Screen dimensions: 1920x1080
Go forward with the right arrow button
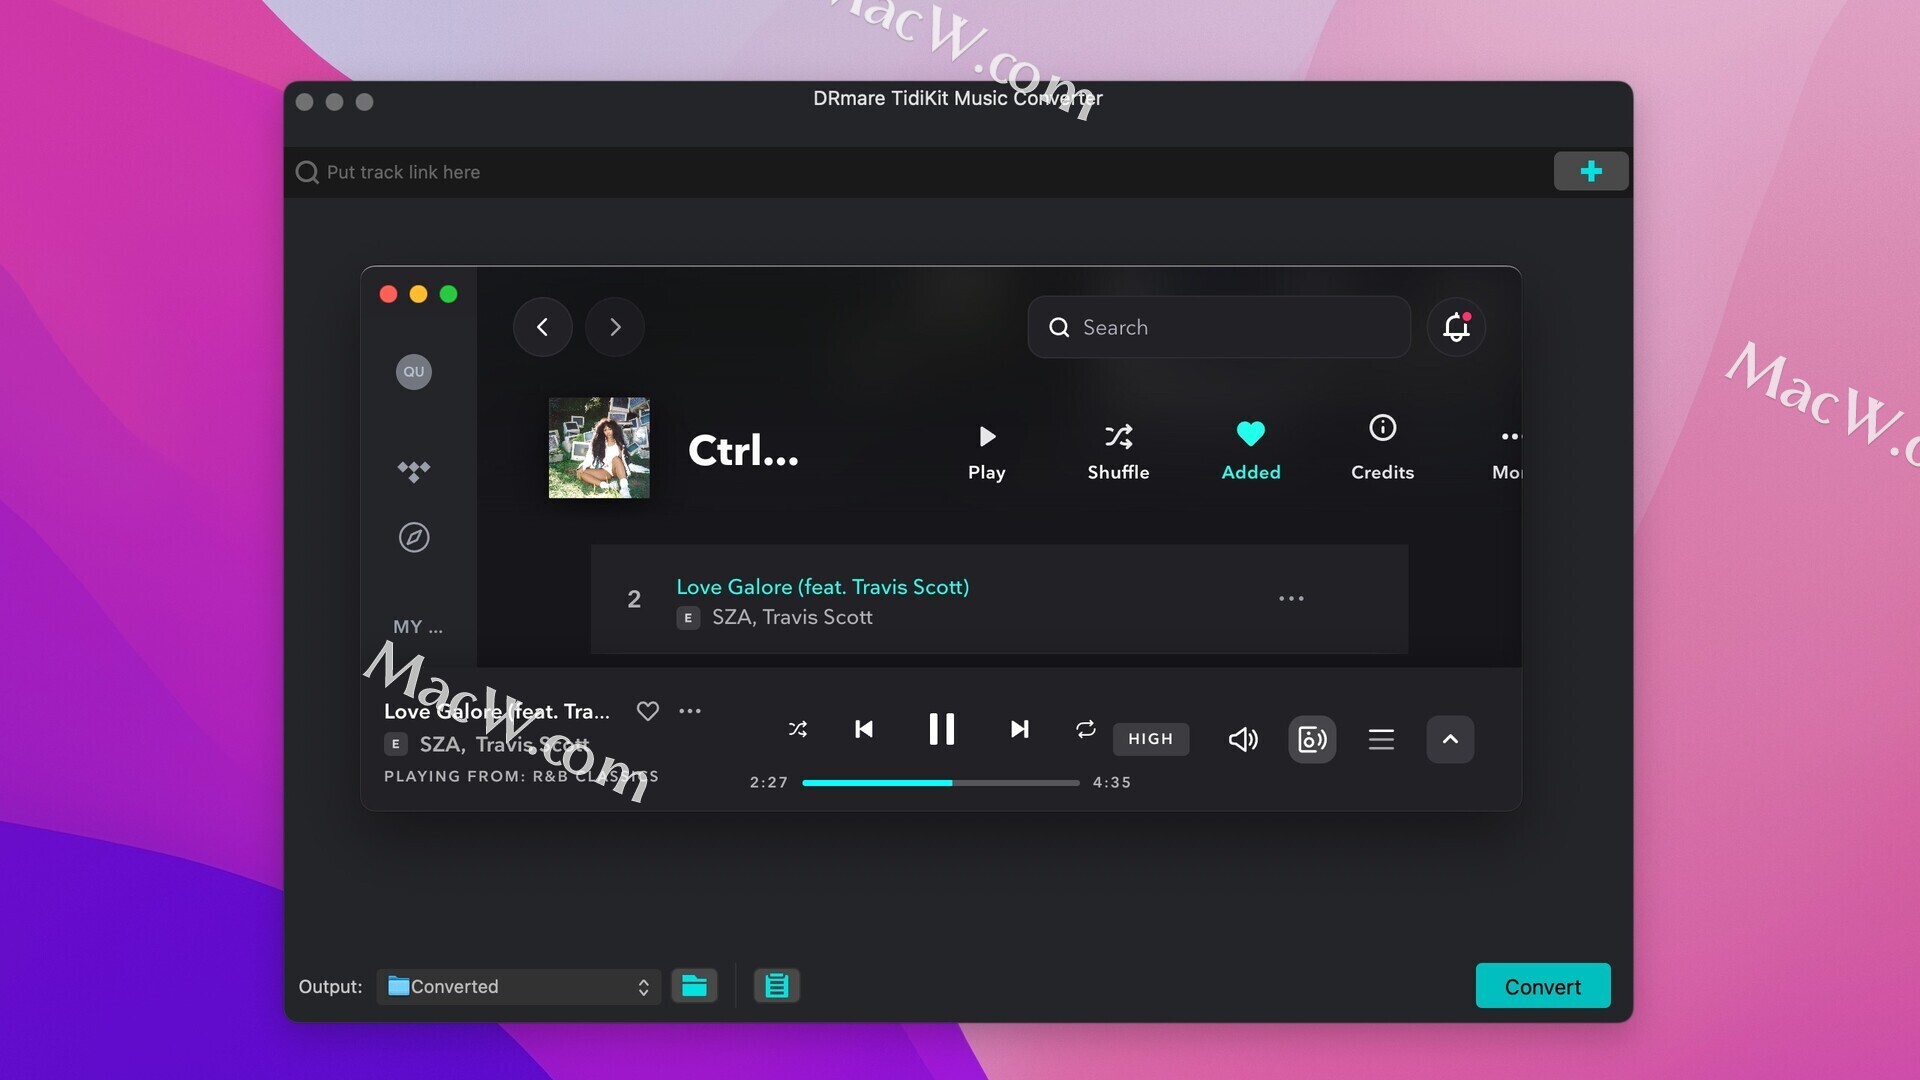click(615, 327)
